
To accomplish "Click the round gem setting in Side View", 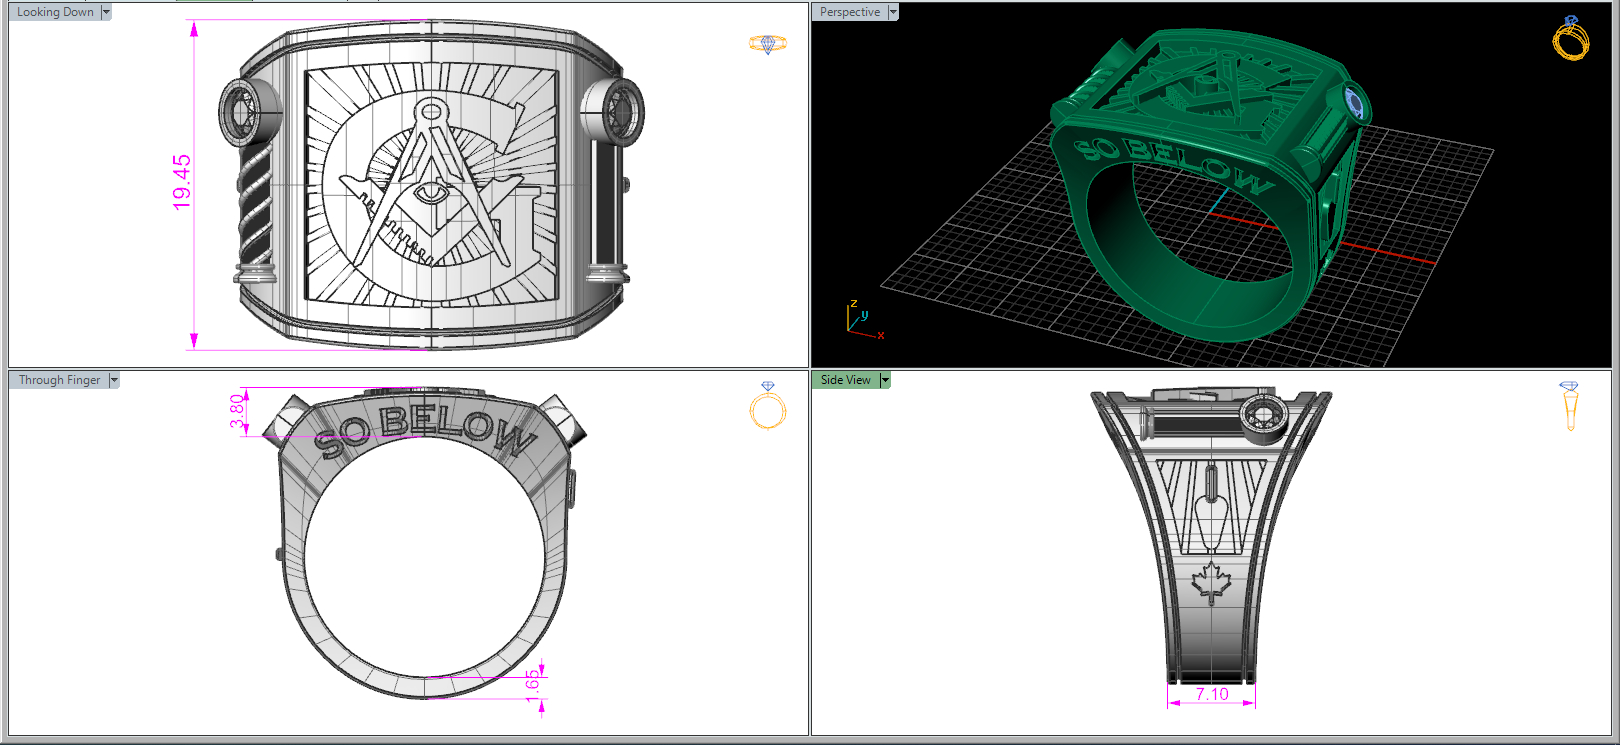I will [x=1264, y=415].
